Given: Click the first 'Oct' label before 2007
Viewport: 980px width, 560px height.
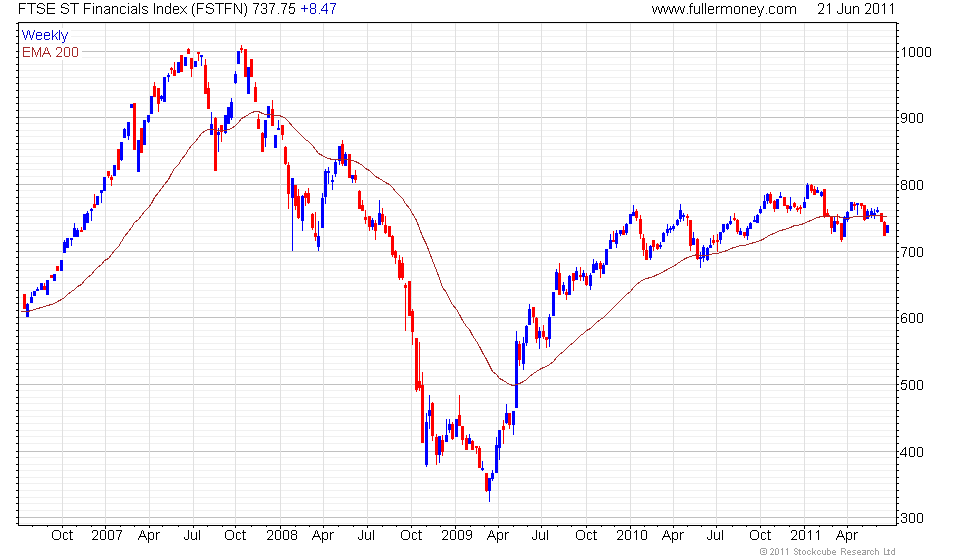Looking at the screenshot, I should pos(62,536).
